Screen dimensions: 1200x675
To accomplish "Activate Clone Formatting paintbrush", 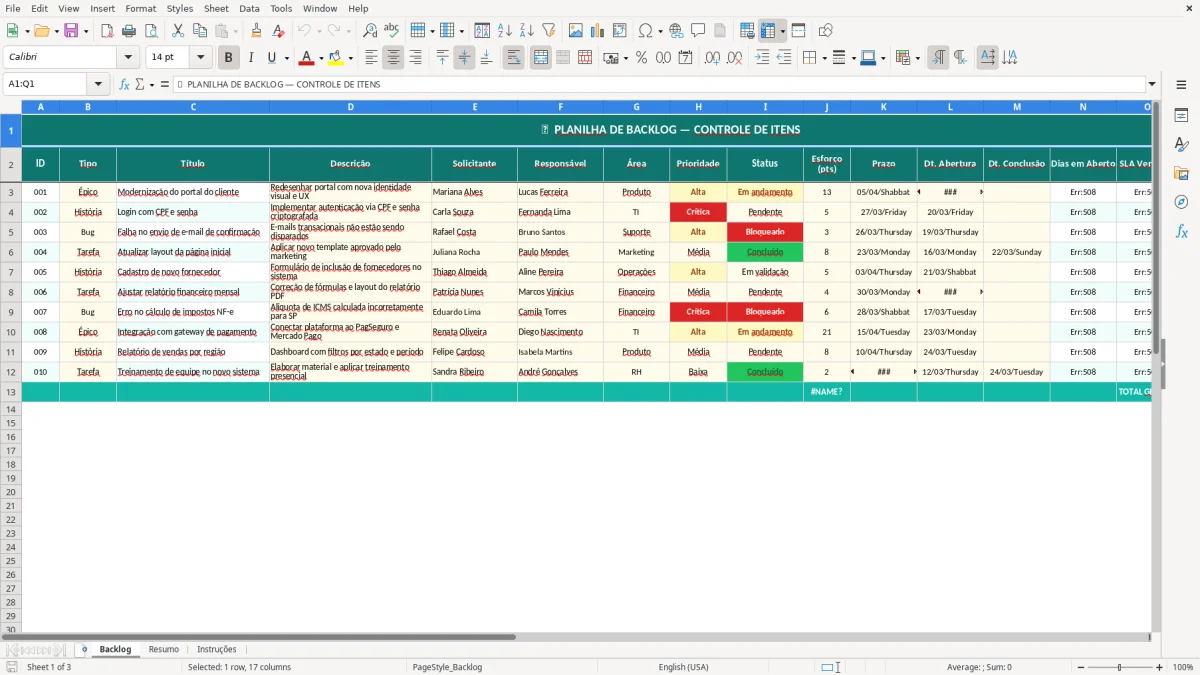I will (256, 31).
